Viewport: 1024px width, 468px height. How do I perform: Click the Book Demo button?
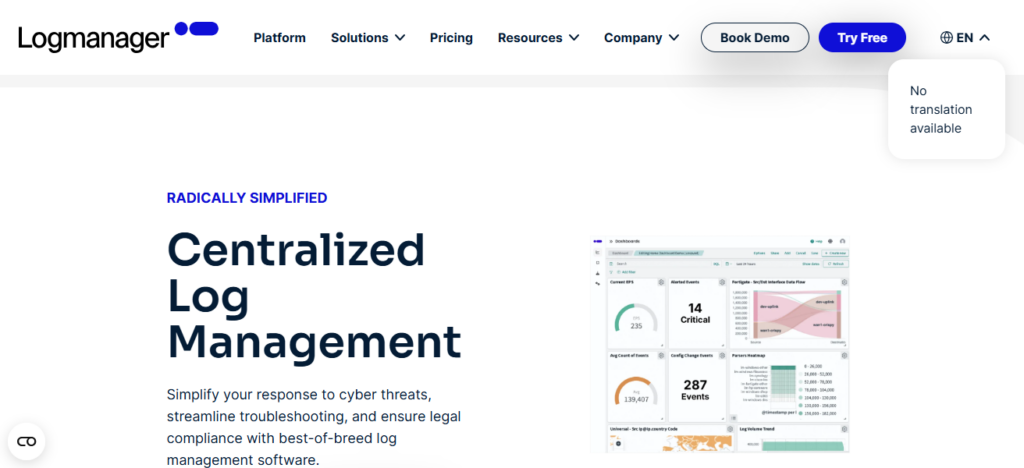coord(755,38)
